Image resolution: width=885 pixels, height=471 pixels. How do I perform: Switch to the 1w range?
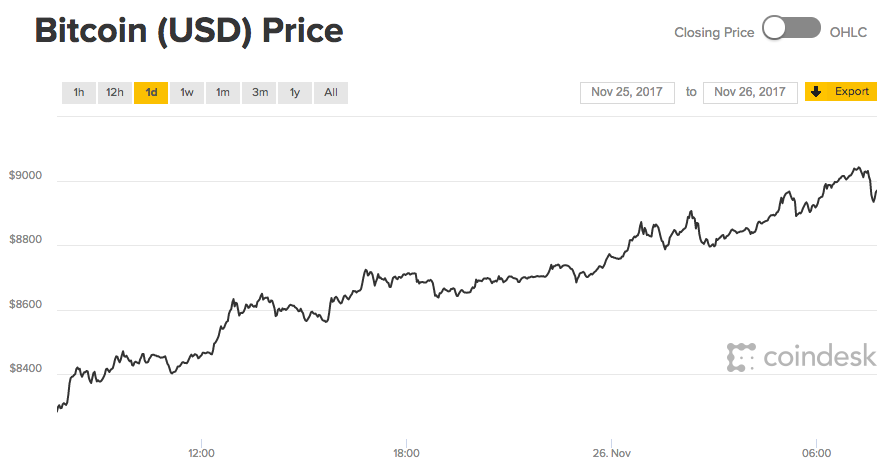point(187,93)
